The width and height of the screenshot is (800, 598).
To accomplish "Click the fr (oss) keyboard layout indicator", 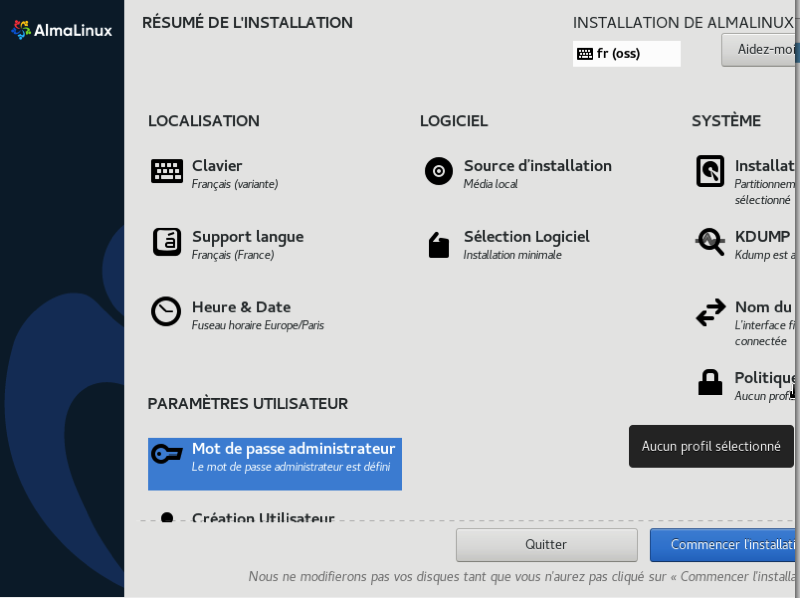I will [626, 54].
